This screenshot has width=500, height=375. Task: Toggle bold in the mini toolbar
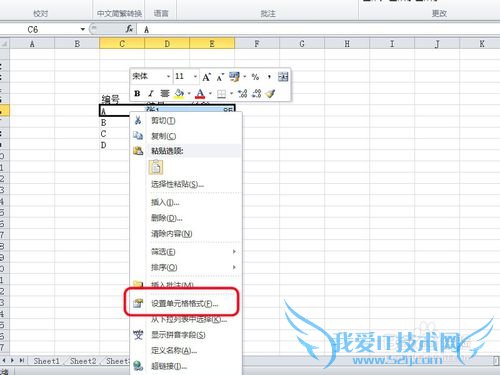[x=137, y=94]
